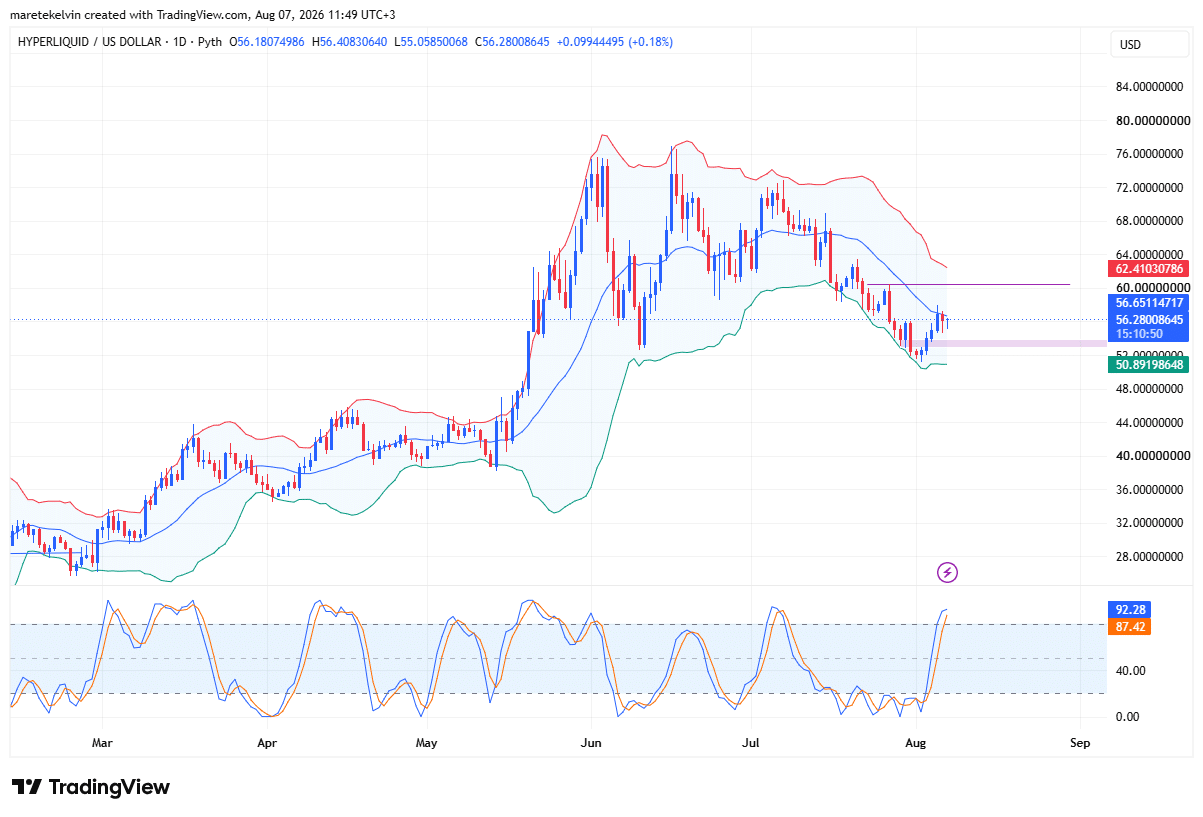This screenshot has width=1203, height=817.
Task: Click the 28.00000000 price axis label
Action: pos(1150,557)
